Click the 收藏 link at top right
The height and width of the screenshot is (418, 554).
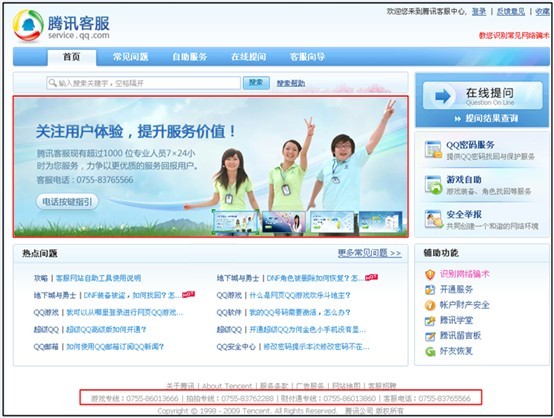point(542,12)
